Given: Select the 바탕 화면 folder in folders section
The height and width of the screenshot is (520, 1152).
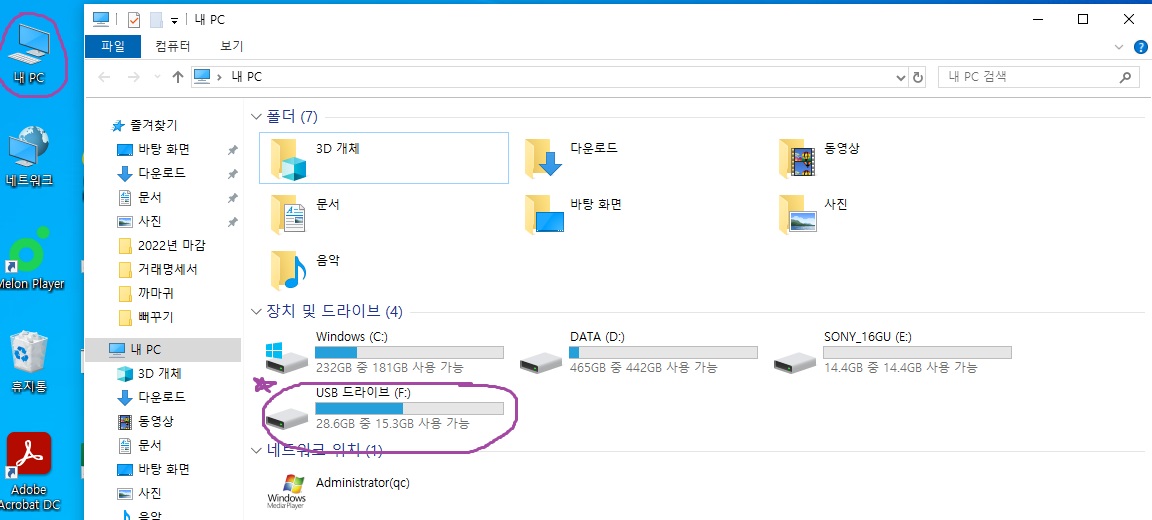Looking at the screenshot, I should [575, 214].
